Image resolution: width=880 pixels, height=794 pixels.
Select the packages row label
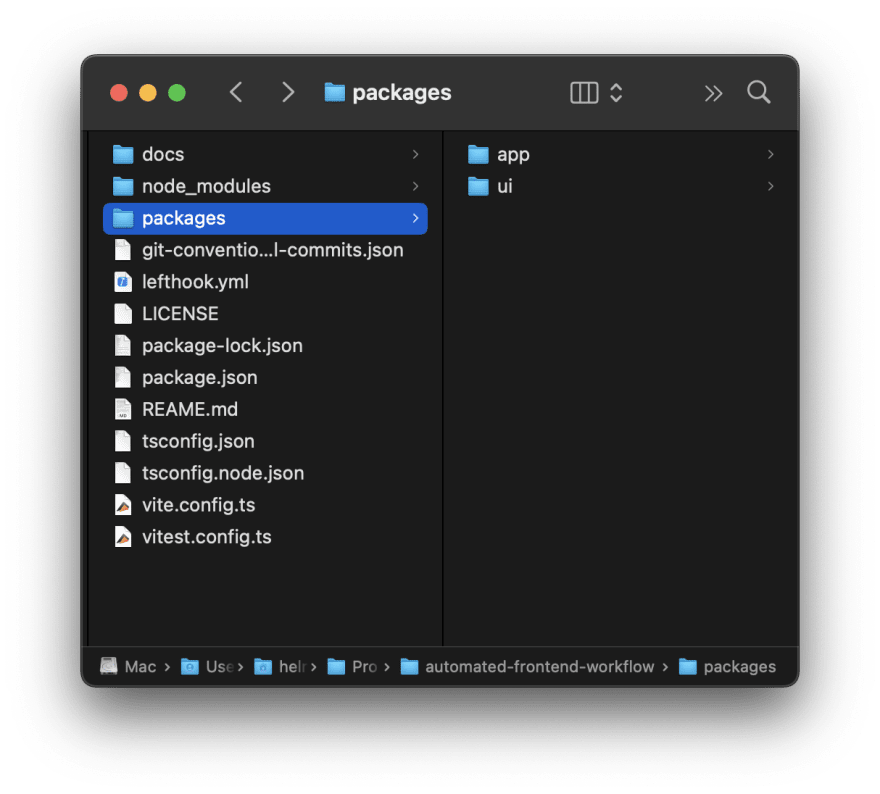point(184,218)
